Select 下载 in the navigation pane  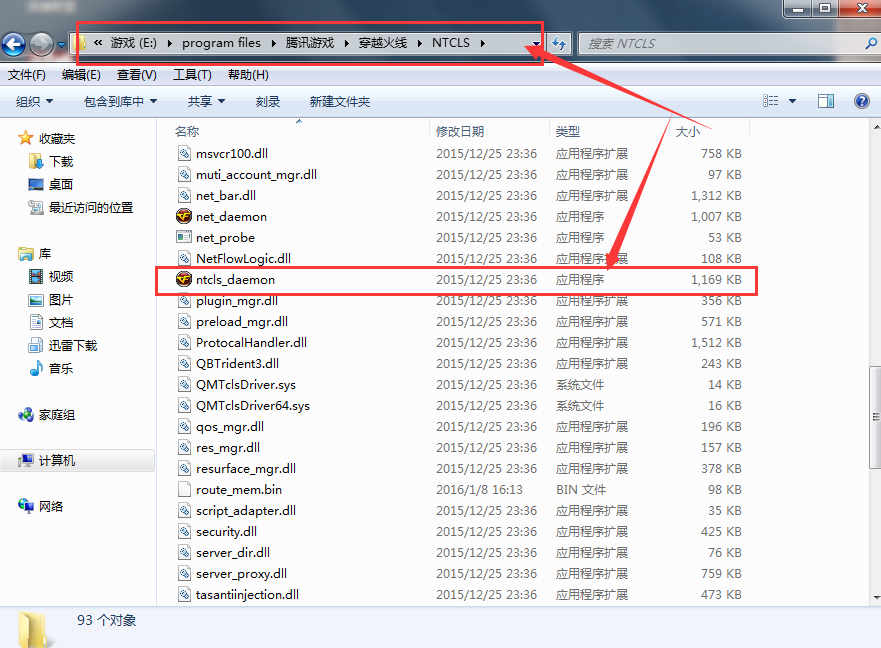(x=61, y=162)
